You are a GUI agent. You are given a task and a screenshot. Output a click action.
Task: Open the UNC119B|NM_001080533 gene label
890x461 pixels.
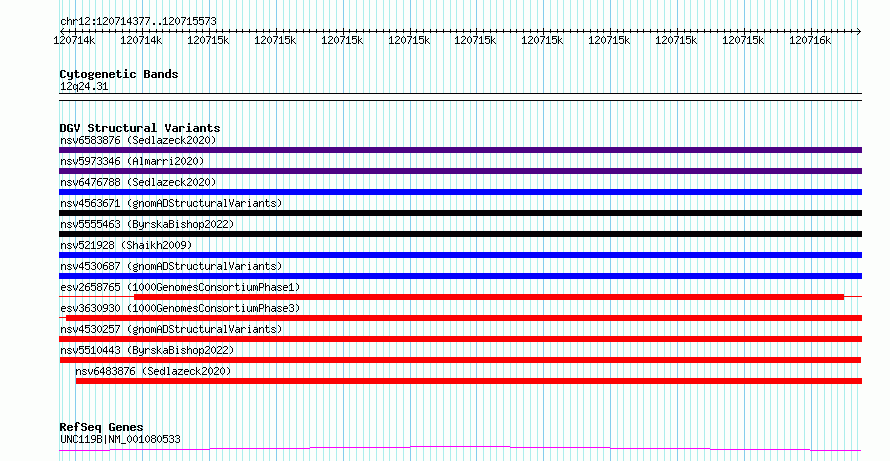point(120,439)
